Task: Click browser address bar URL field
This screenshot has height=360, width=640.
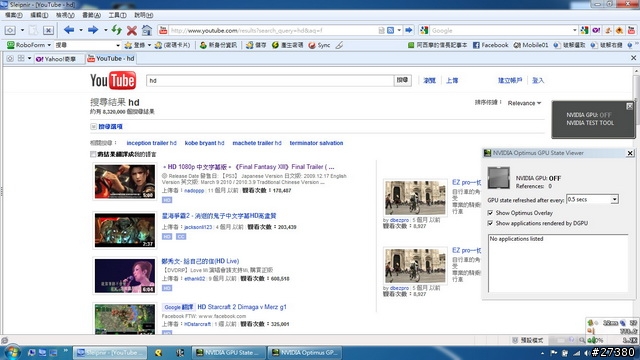Action: click(273, 30)
